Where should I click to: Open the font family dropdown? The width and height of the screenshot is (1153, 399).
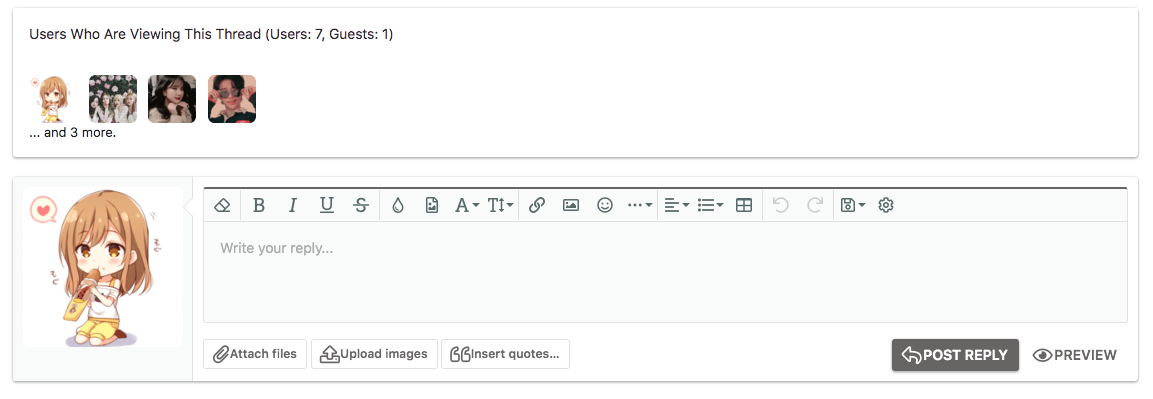point(466,206)
